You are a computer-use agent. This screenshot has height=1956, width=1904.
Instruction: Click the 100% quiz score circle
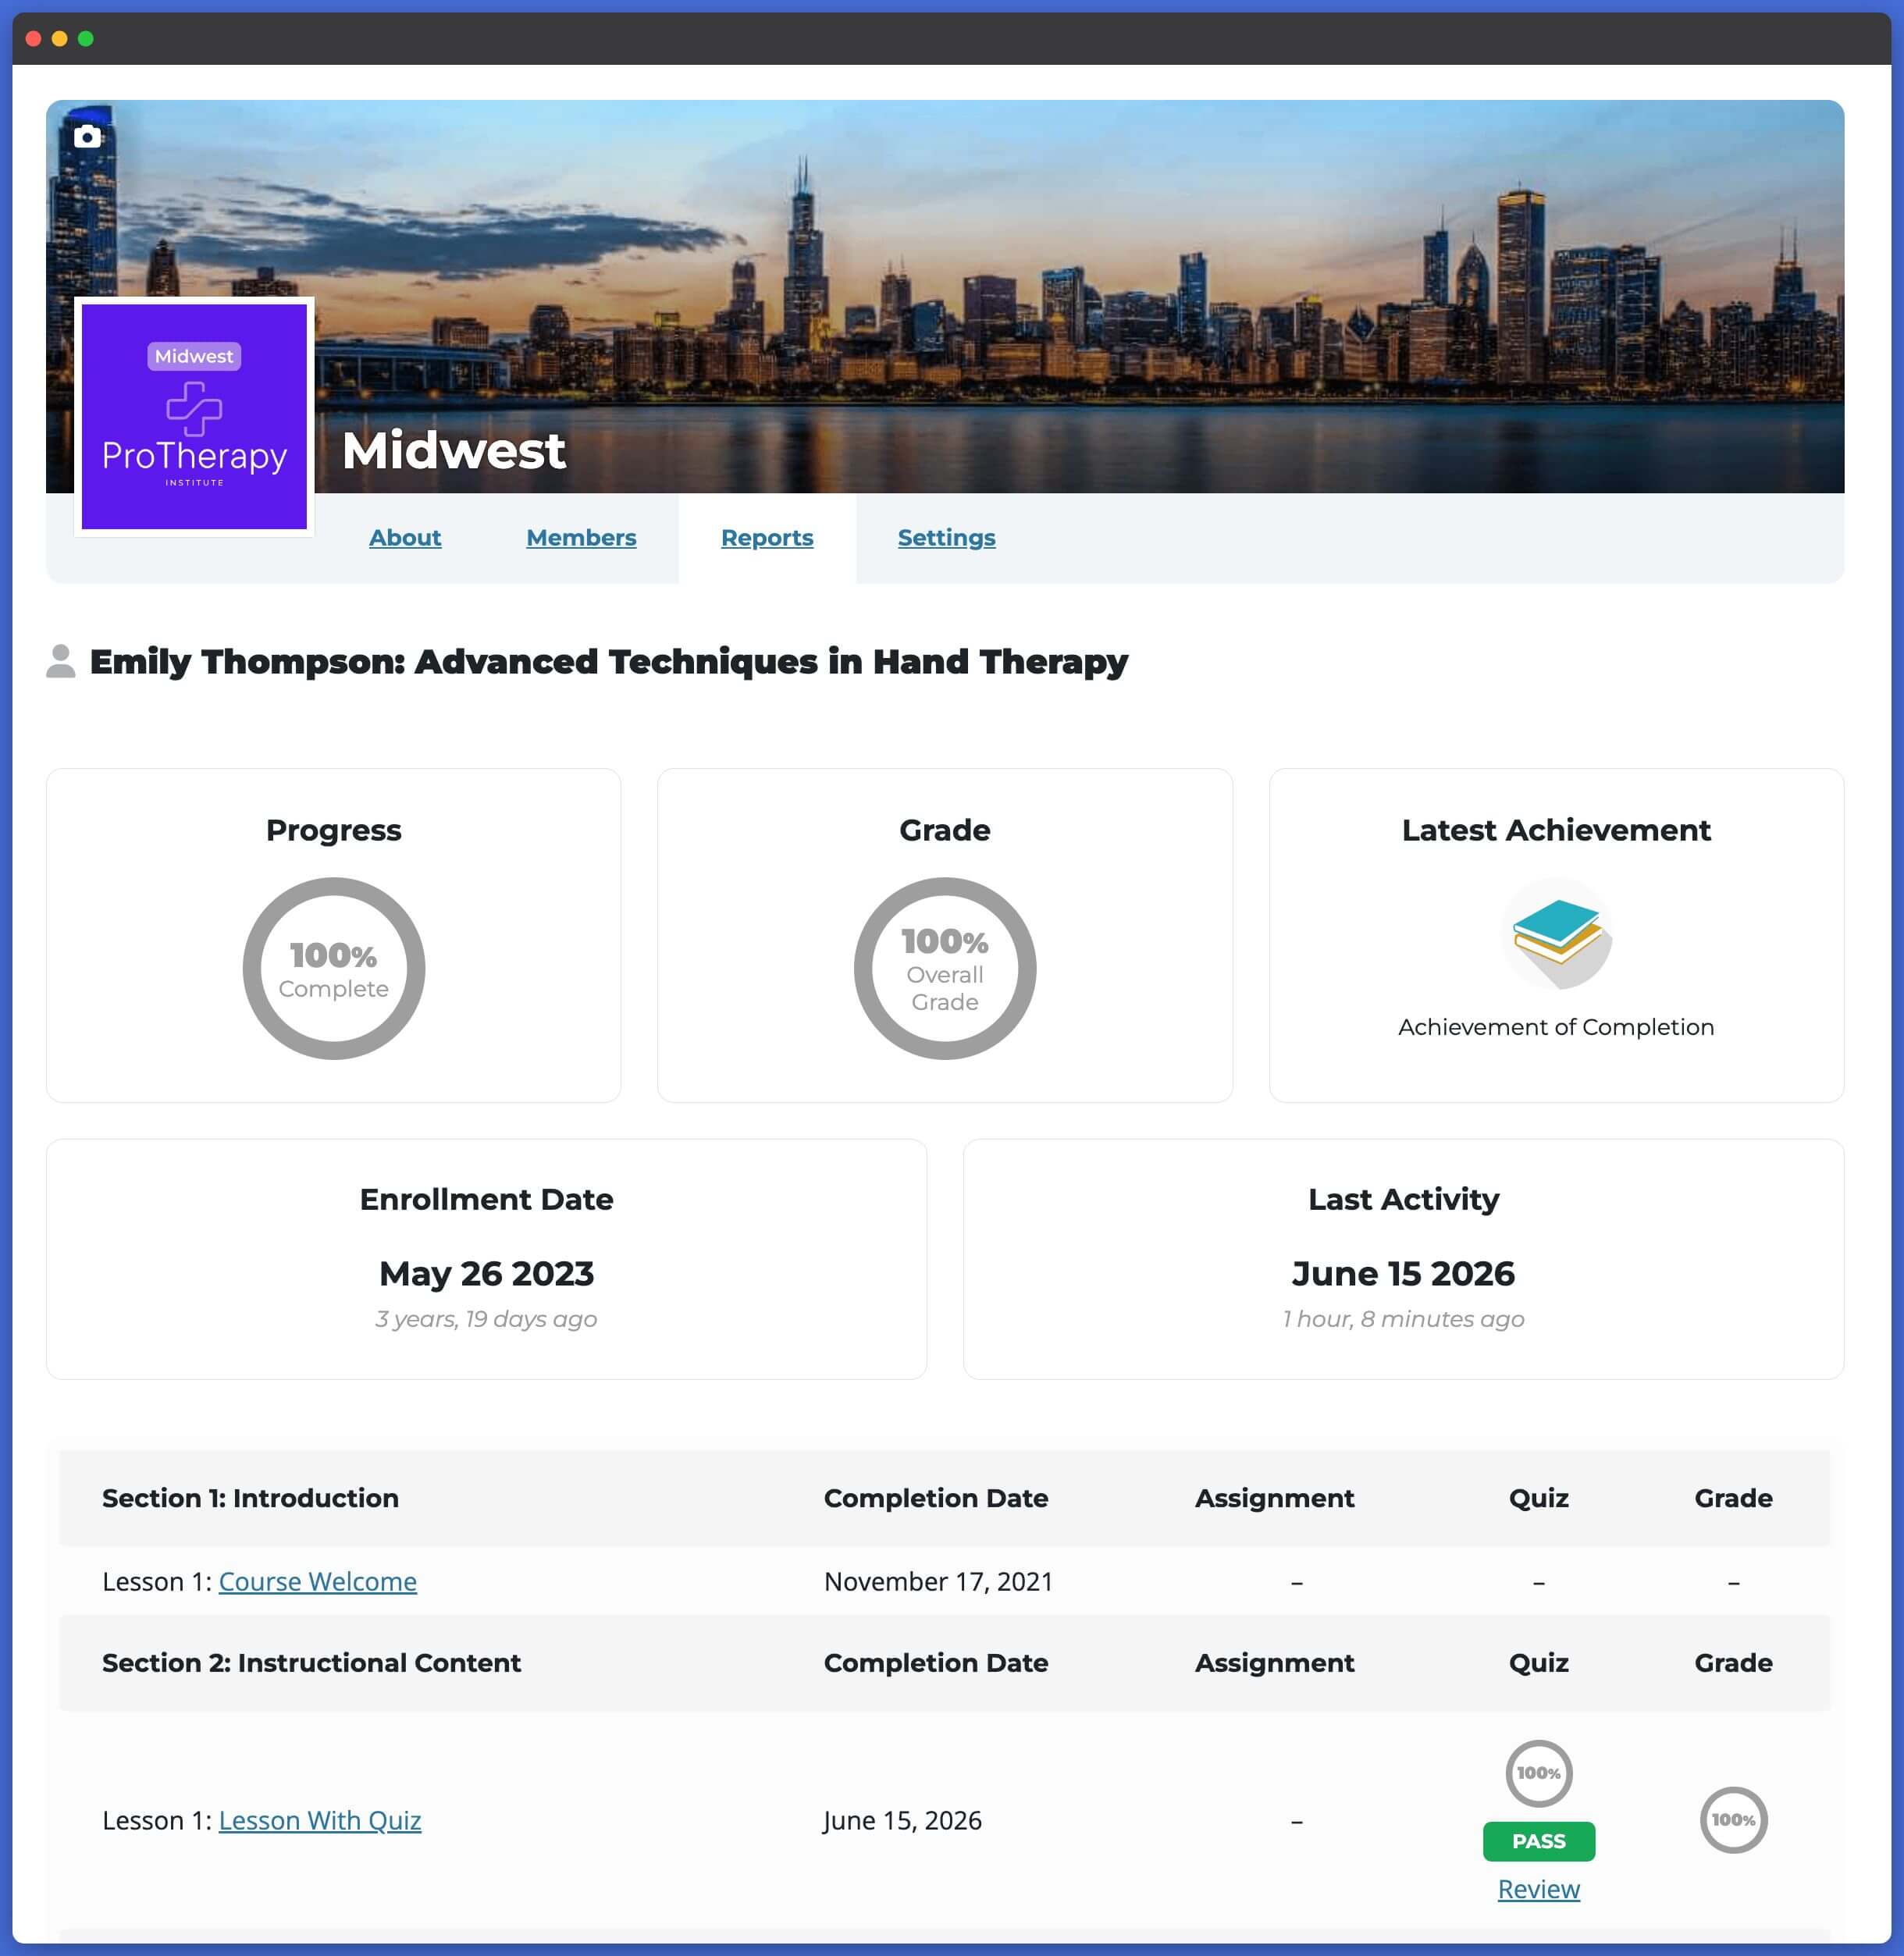pyautogui.click(x=1538, y=1773)
